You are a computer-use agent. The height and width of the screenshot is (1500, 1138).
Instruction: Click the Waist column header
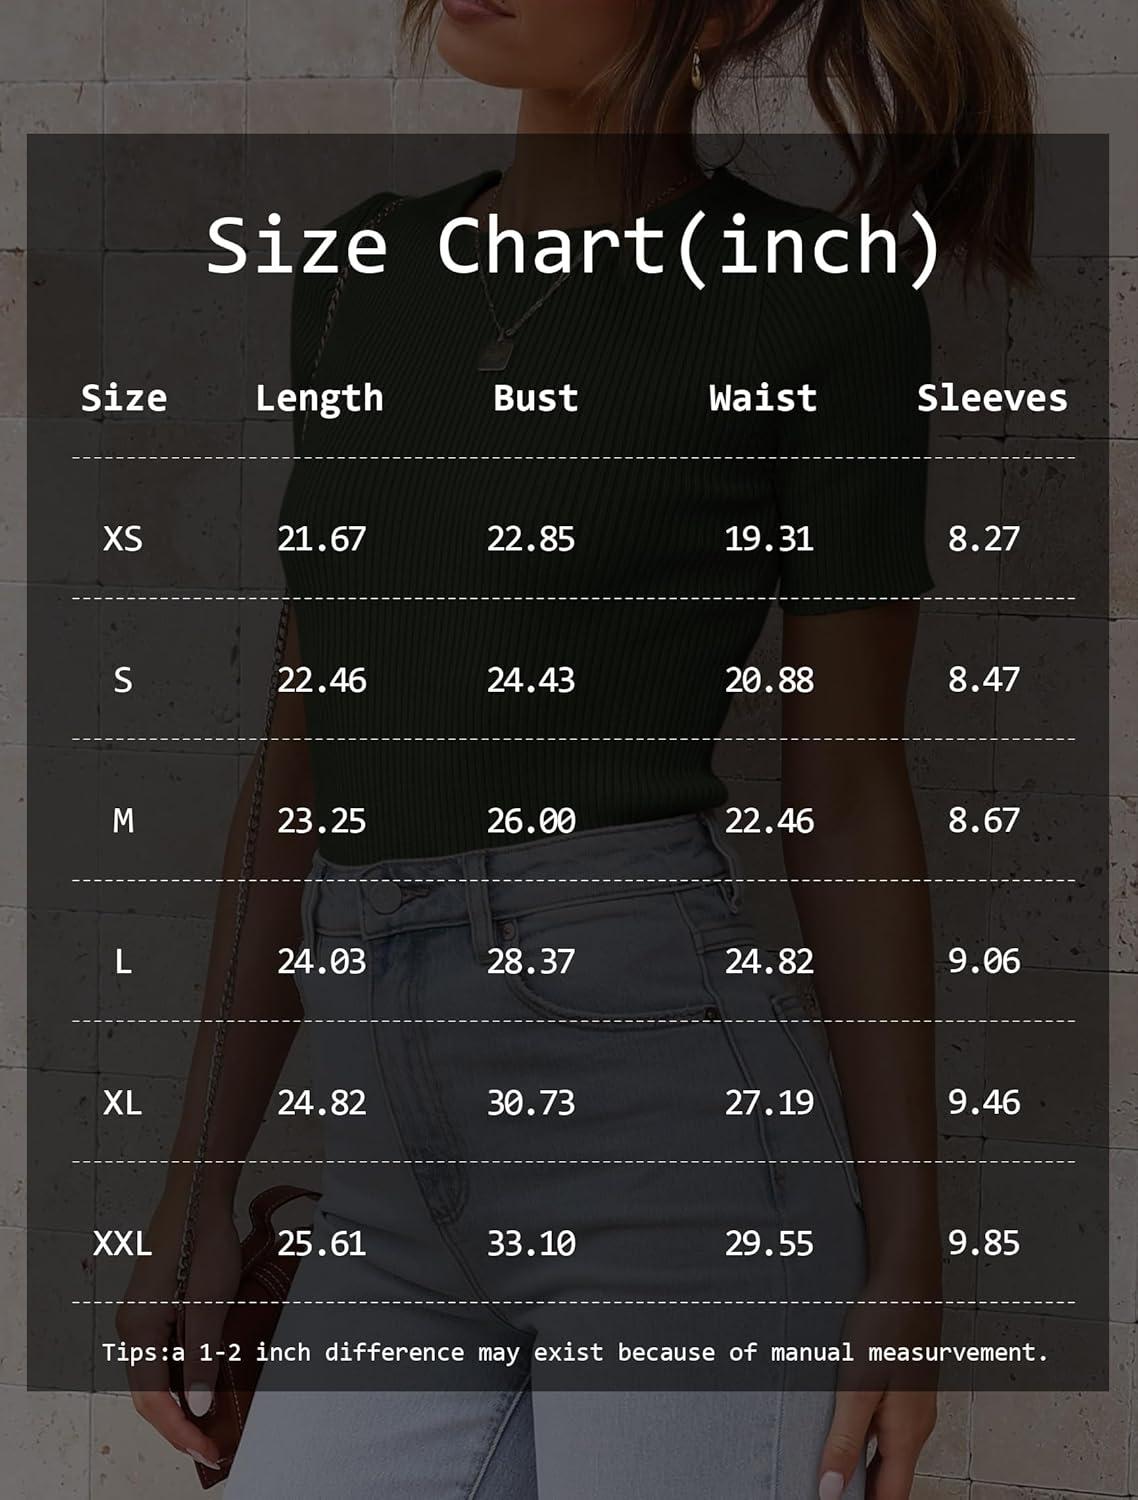click(x=763, y=398)
